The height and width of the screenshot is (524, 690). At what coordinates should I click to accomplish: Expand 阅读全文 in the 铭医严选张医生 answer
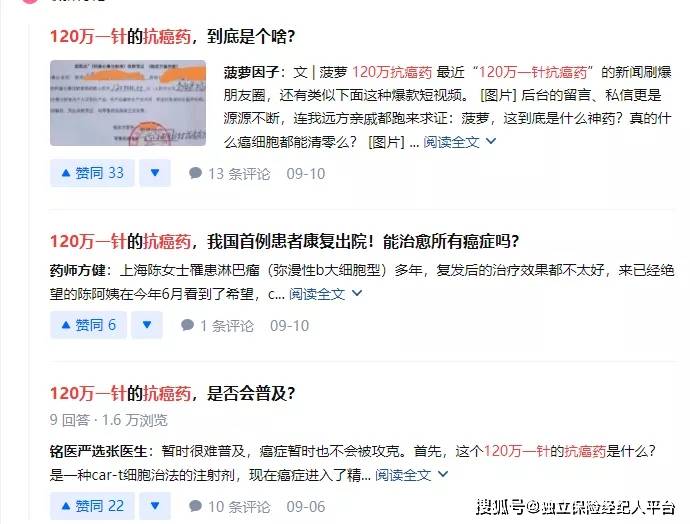pyautogui.click(x=411, y=475)
